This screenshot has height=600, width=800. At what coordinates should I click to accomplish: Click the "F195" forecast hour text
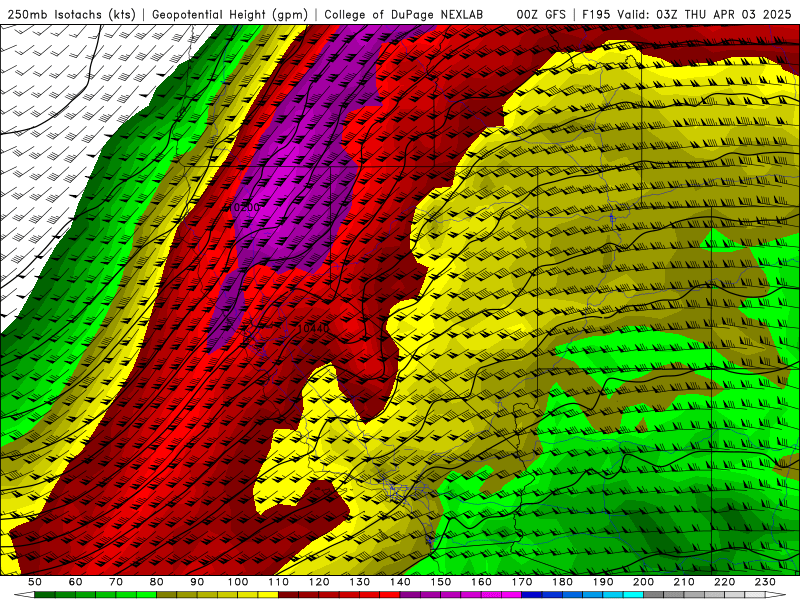[x=596, y=14]
